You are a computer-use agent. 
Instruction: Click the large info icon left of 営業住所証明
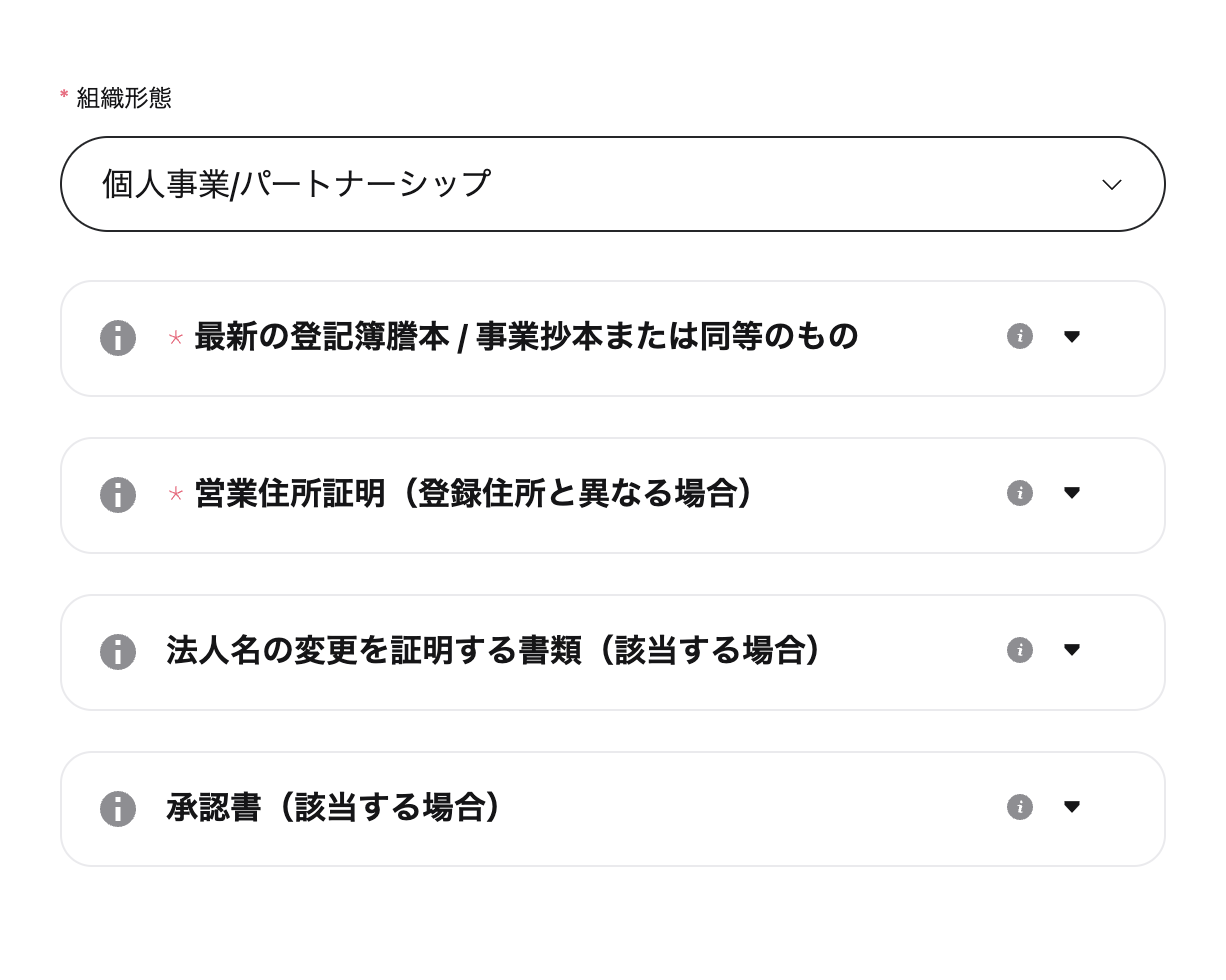118,495
